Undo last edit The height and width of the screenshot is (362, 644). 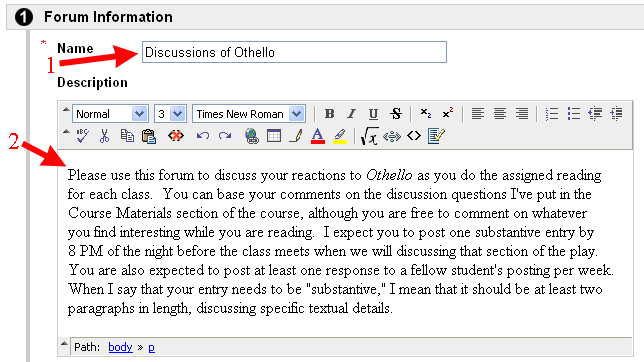coord(202,136)
